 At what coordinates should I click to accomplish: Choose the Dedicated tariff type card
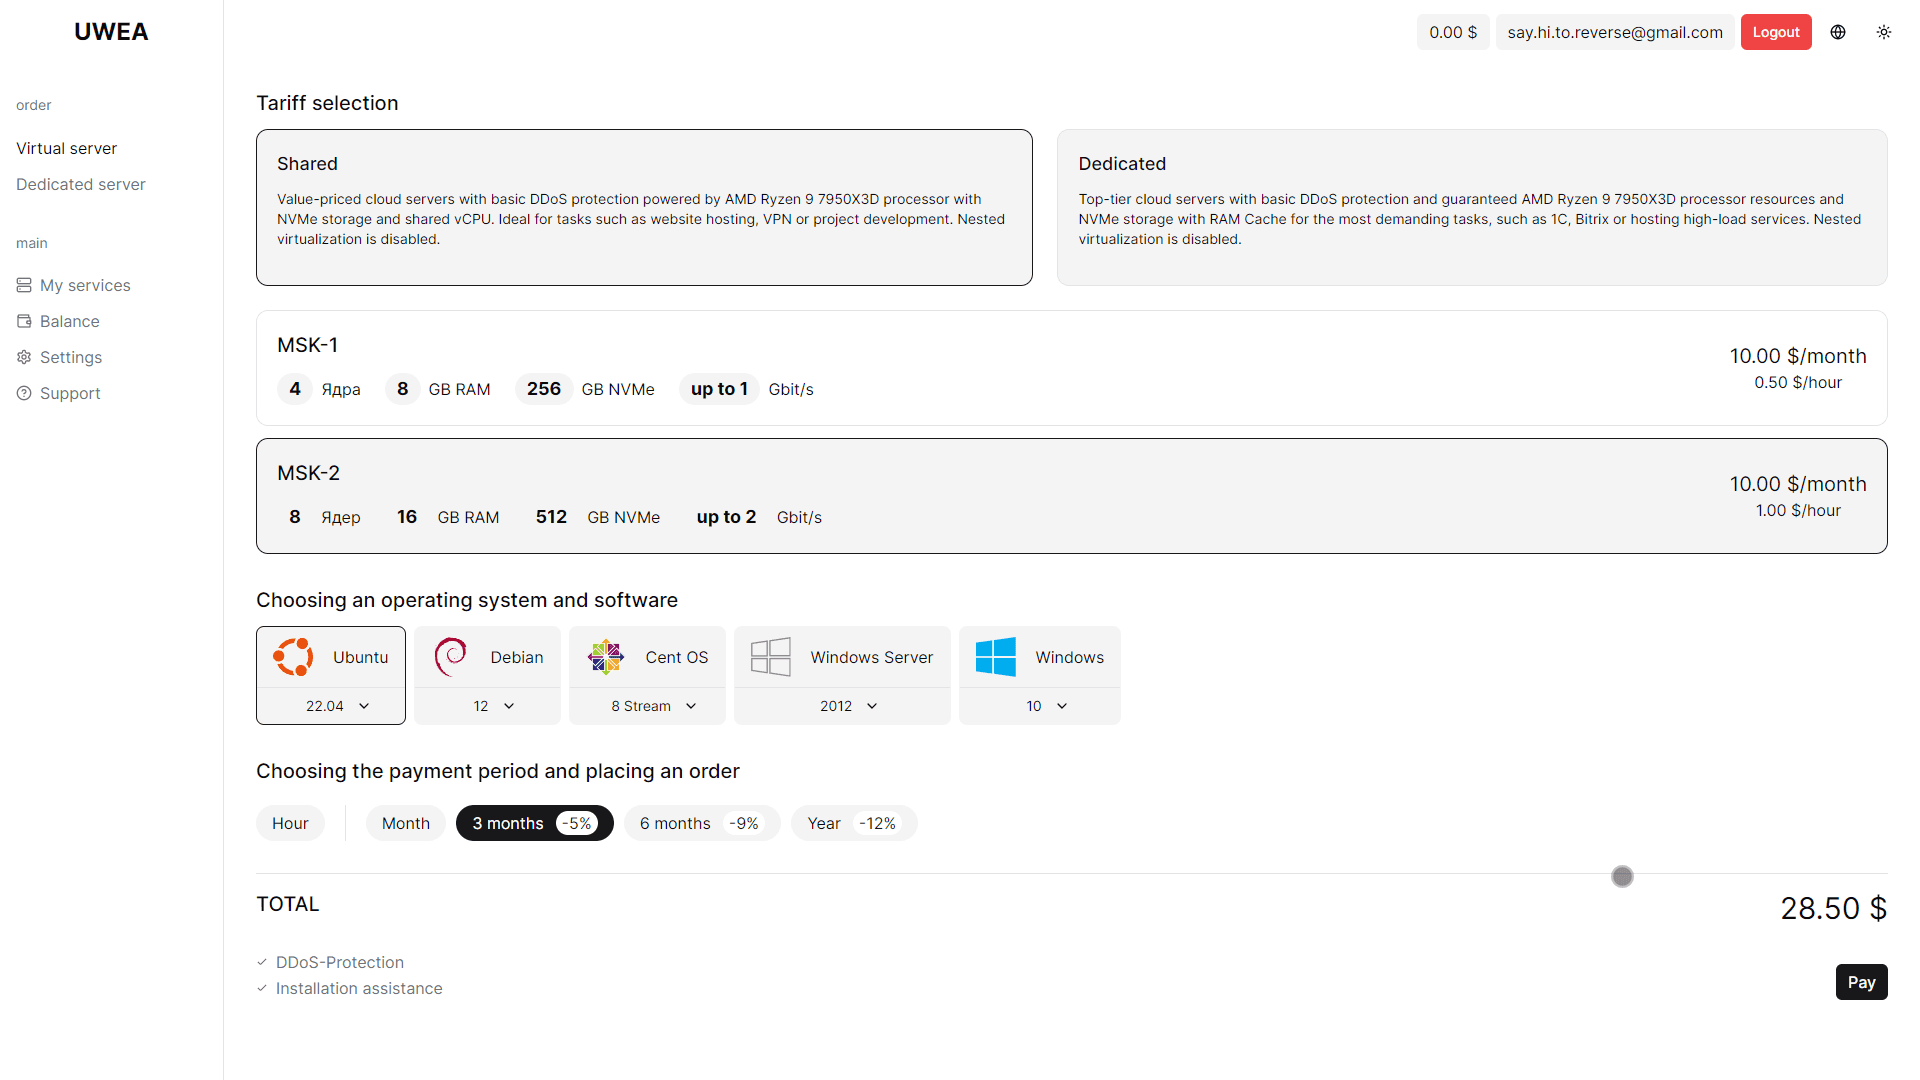(x=1471, y=207)
